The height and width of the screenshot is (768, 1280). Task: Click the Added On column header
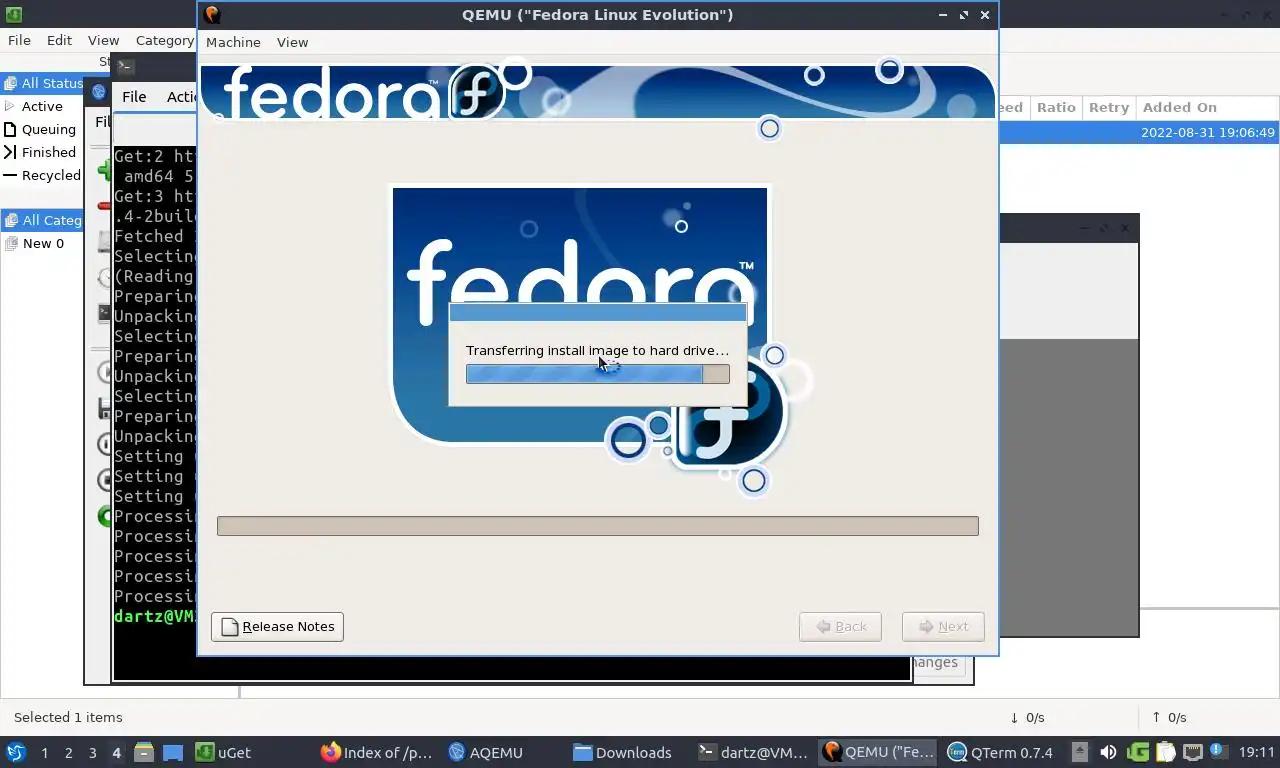point(1207,107)
